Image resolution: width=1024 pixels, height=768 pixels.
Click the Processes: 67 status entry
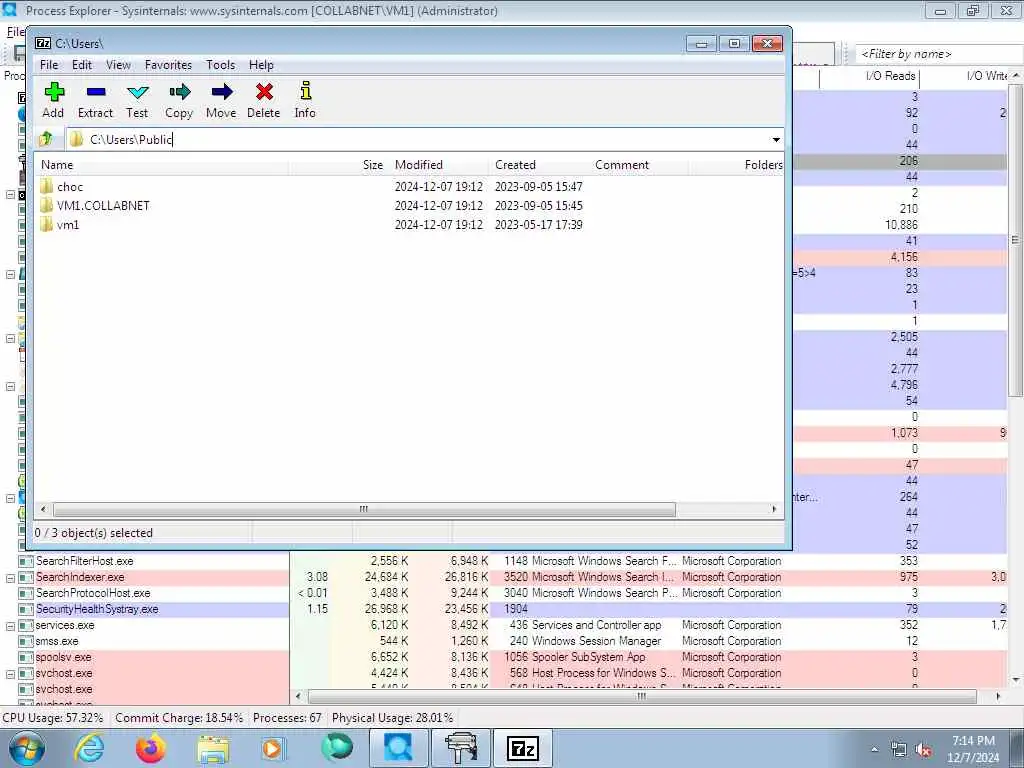[x=287, y=718]
